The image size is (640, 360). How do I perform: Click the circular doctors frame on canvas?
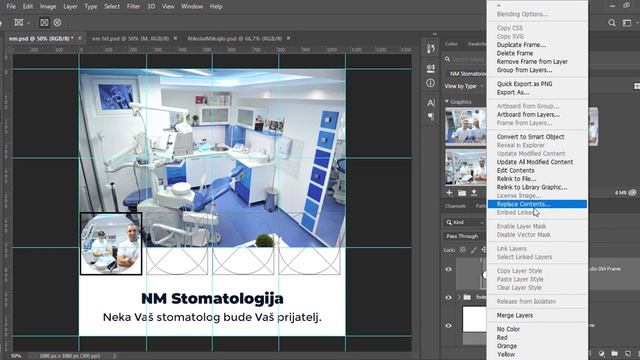[x=111, y=244]
